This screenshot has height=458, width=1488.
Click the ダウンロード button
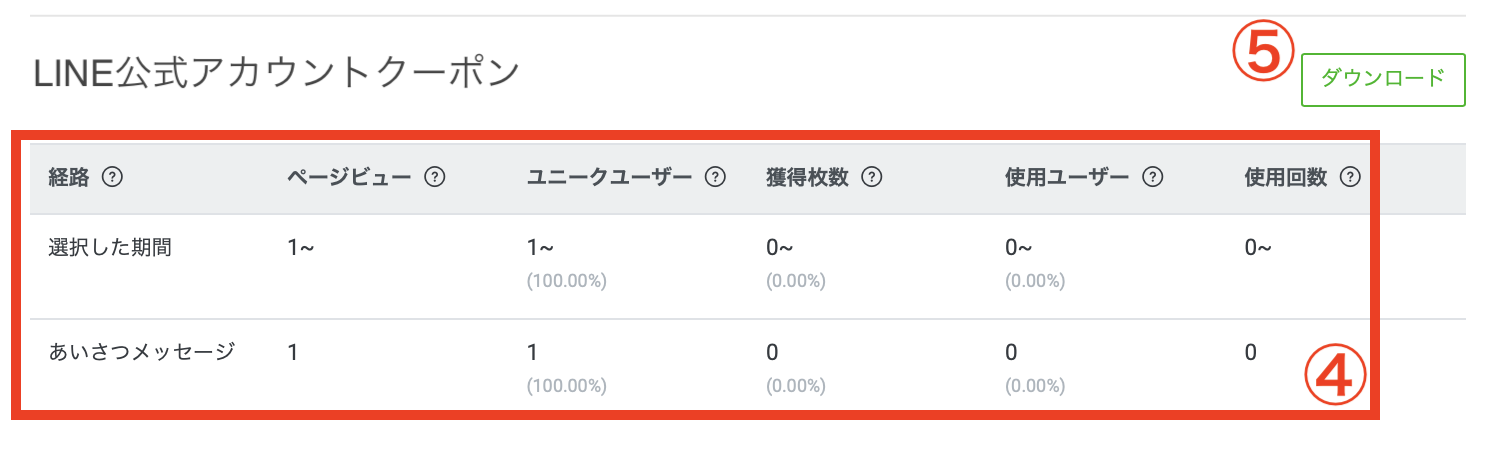tap(1383, 79)
